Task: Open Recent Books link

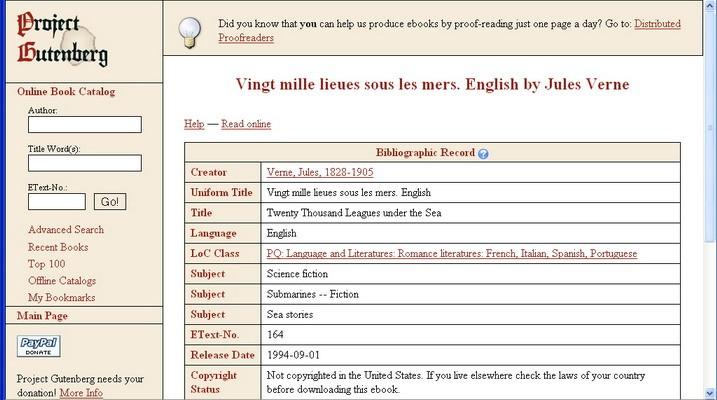Action: pos(58,247)
